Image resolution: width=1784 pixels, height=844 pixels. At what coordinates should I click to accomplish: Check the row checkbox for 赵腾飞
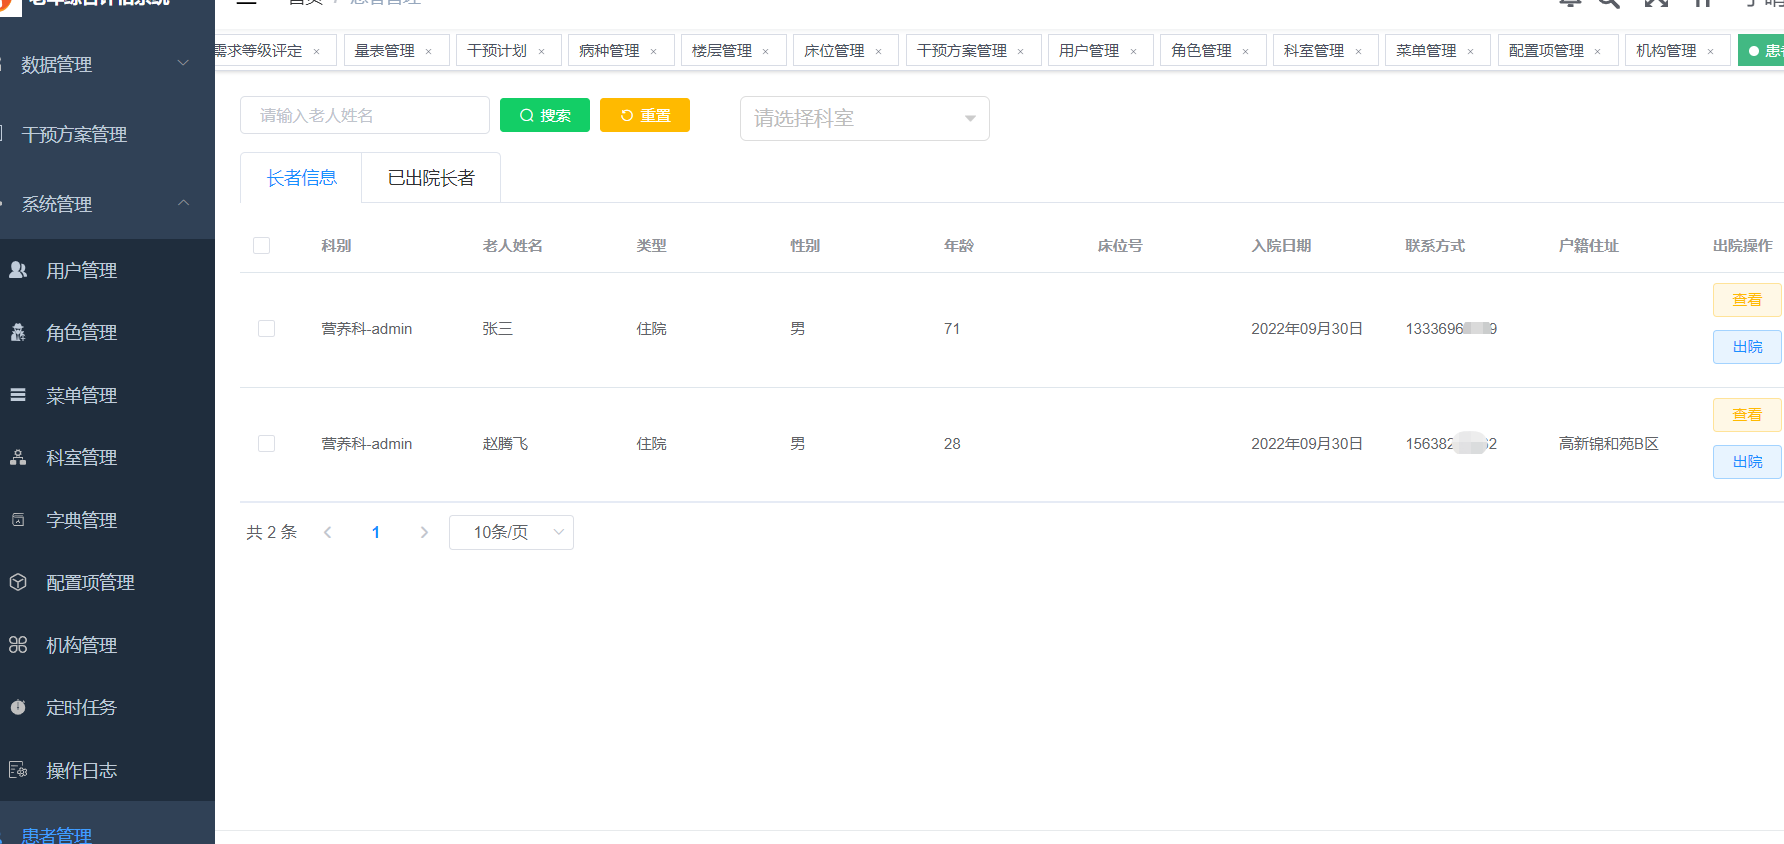[x=266, y=444]
